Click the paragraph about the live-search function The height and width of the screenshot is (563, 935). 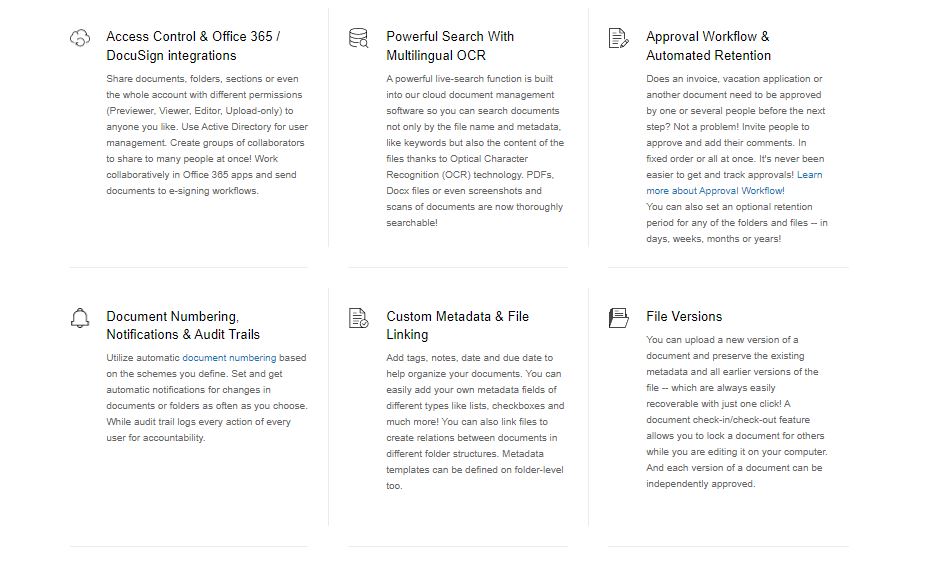click(x=474, y=151)
